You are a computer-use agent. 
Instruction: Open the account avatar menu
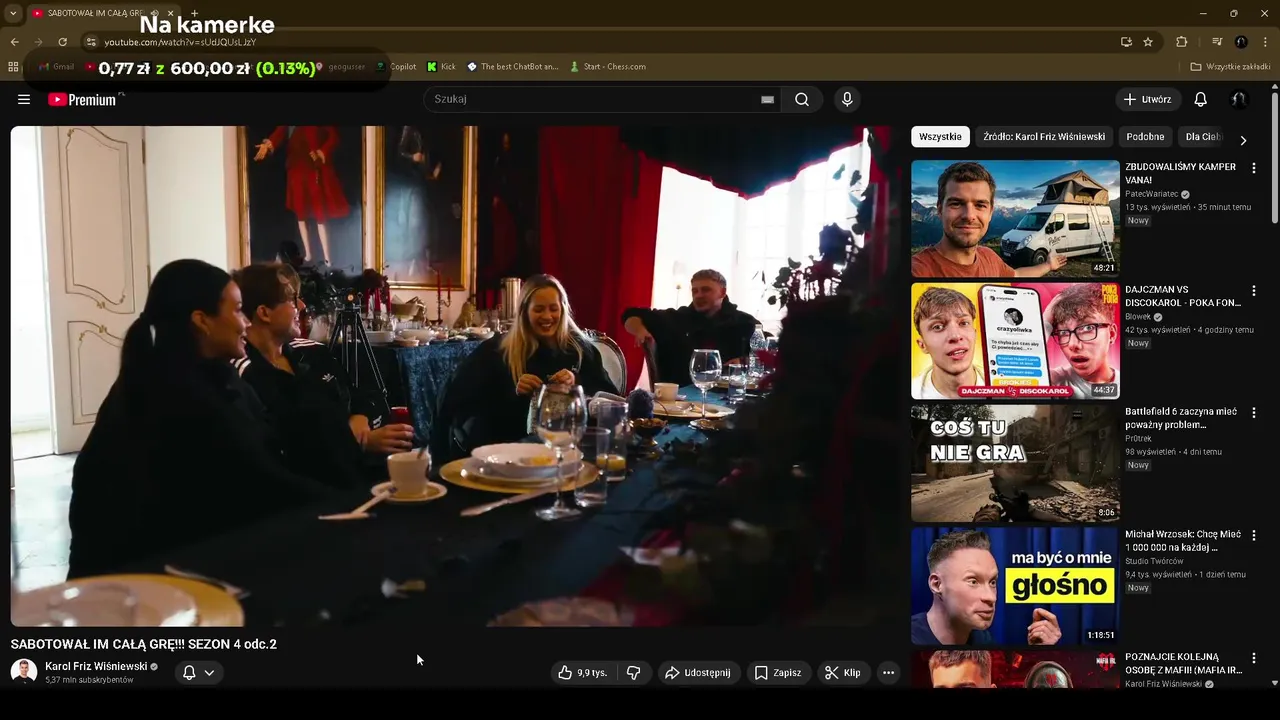click(1238, 99)
